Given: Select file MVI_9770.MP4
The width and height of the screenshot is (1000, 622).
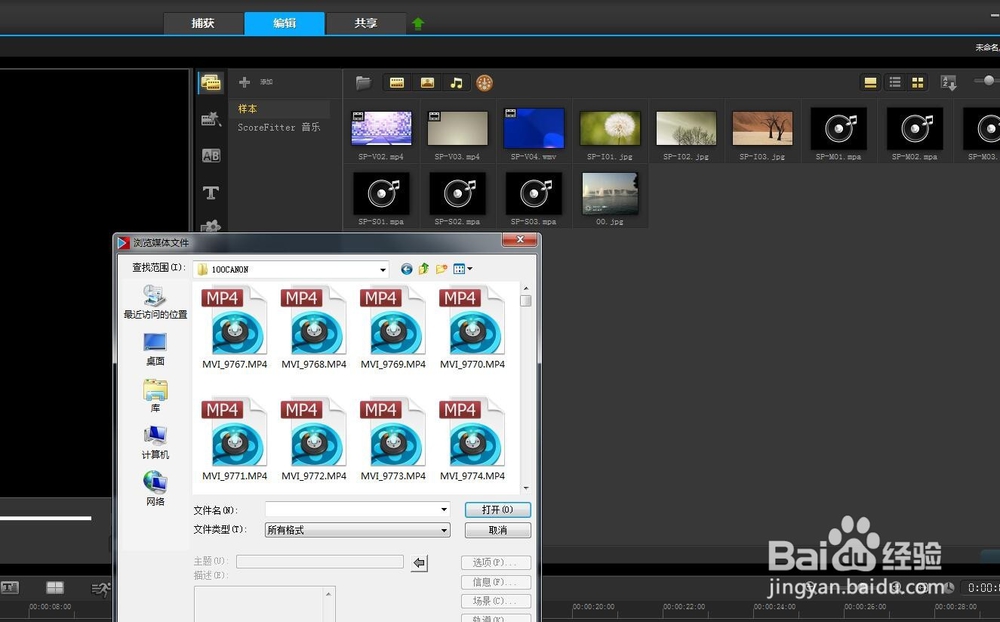Looking at the screenshot, I should (472, 328).
